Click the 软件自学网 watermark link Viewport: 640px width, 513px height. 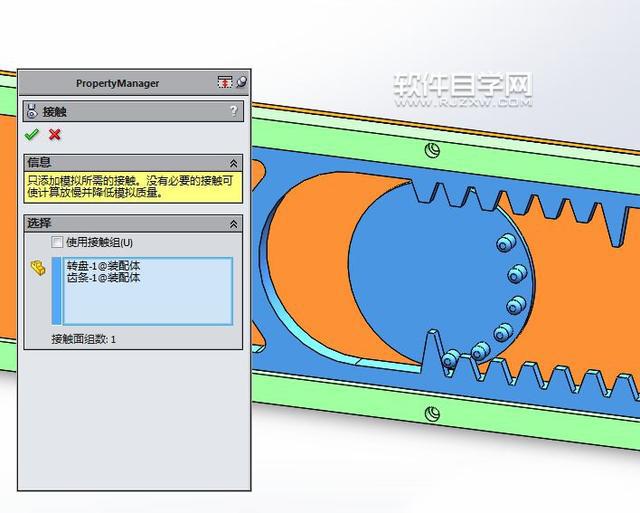point(461,88)
